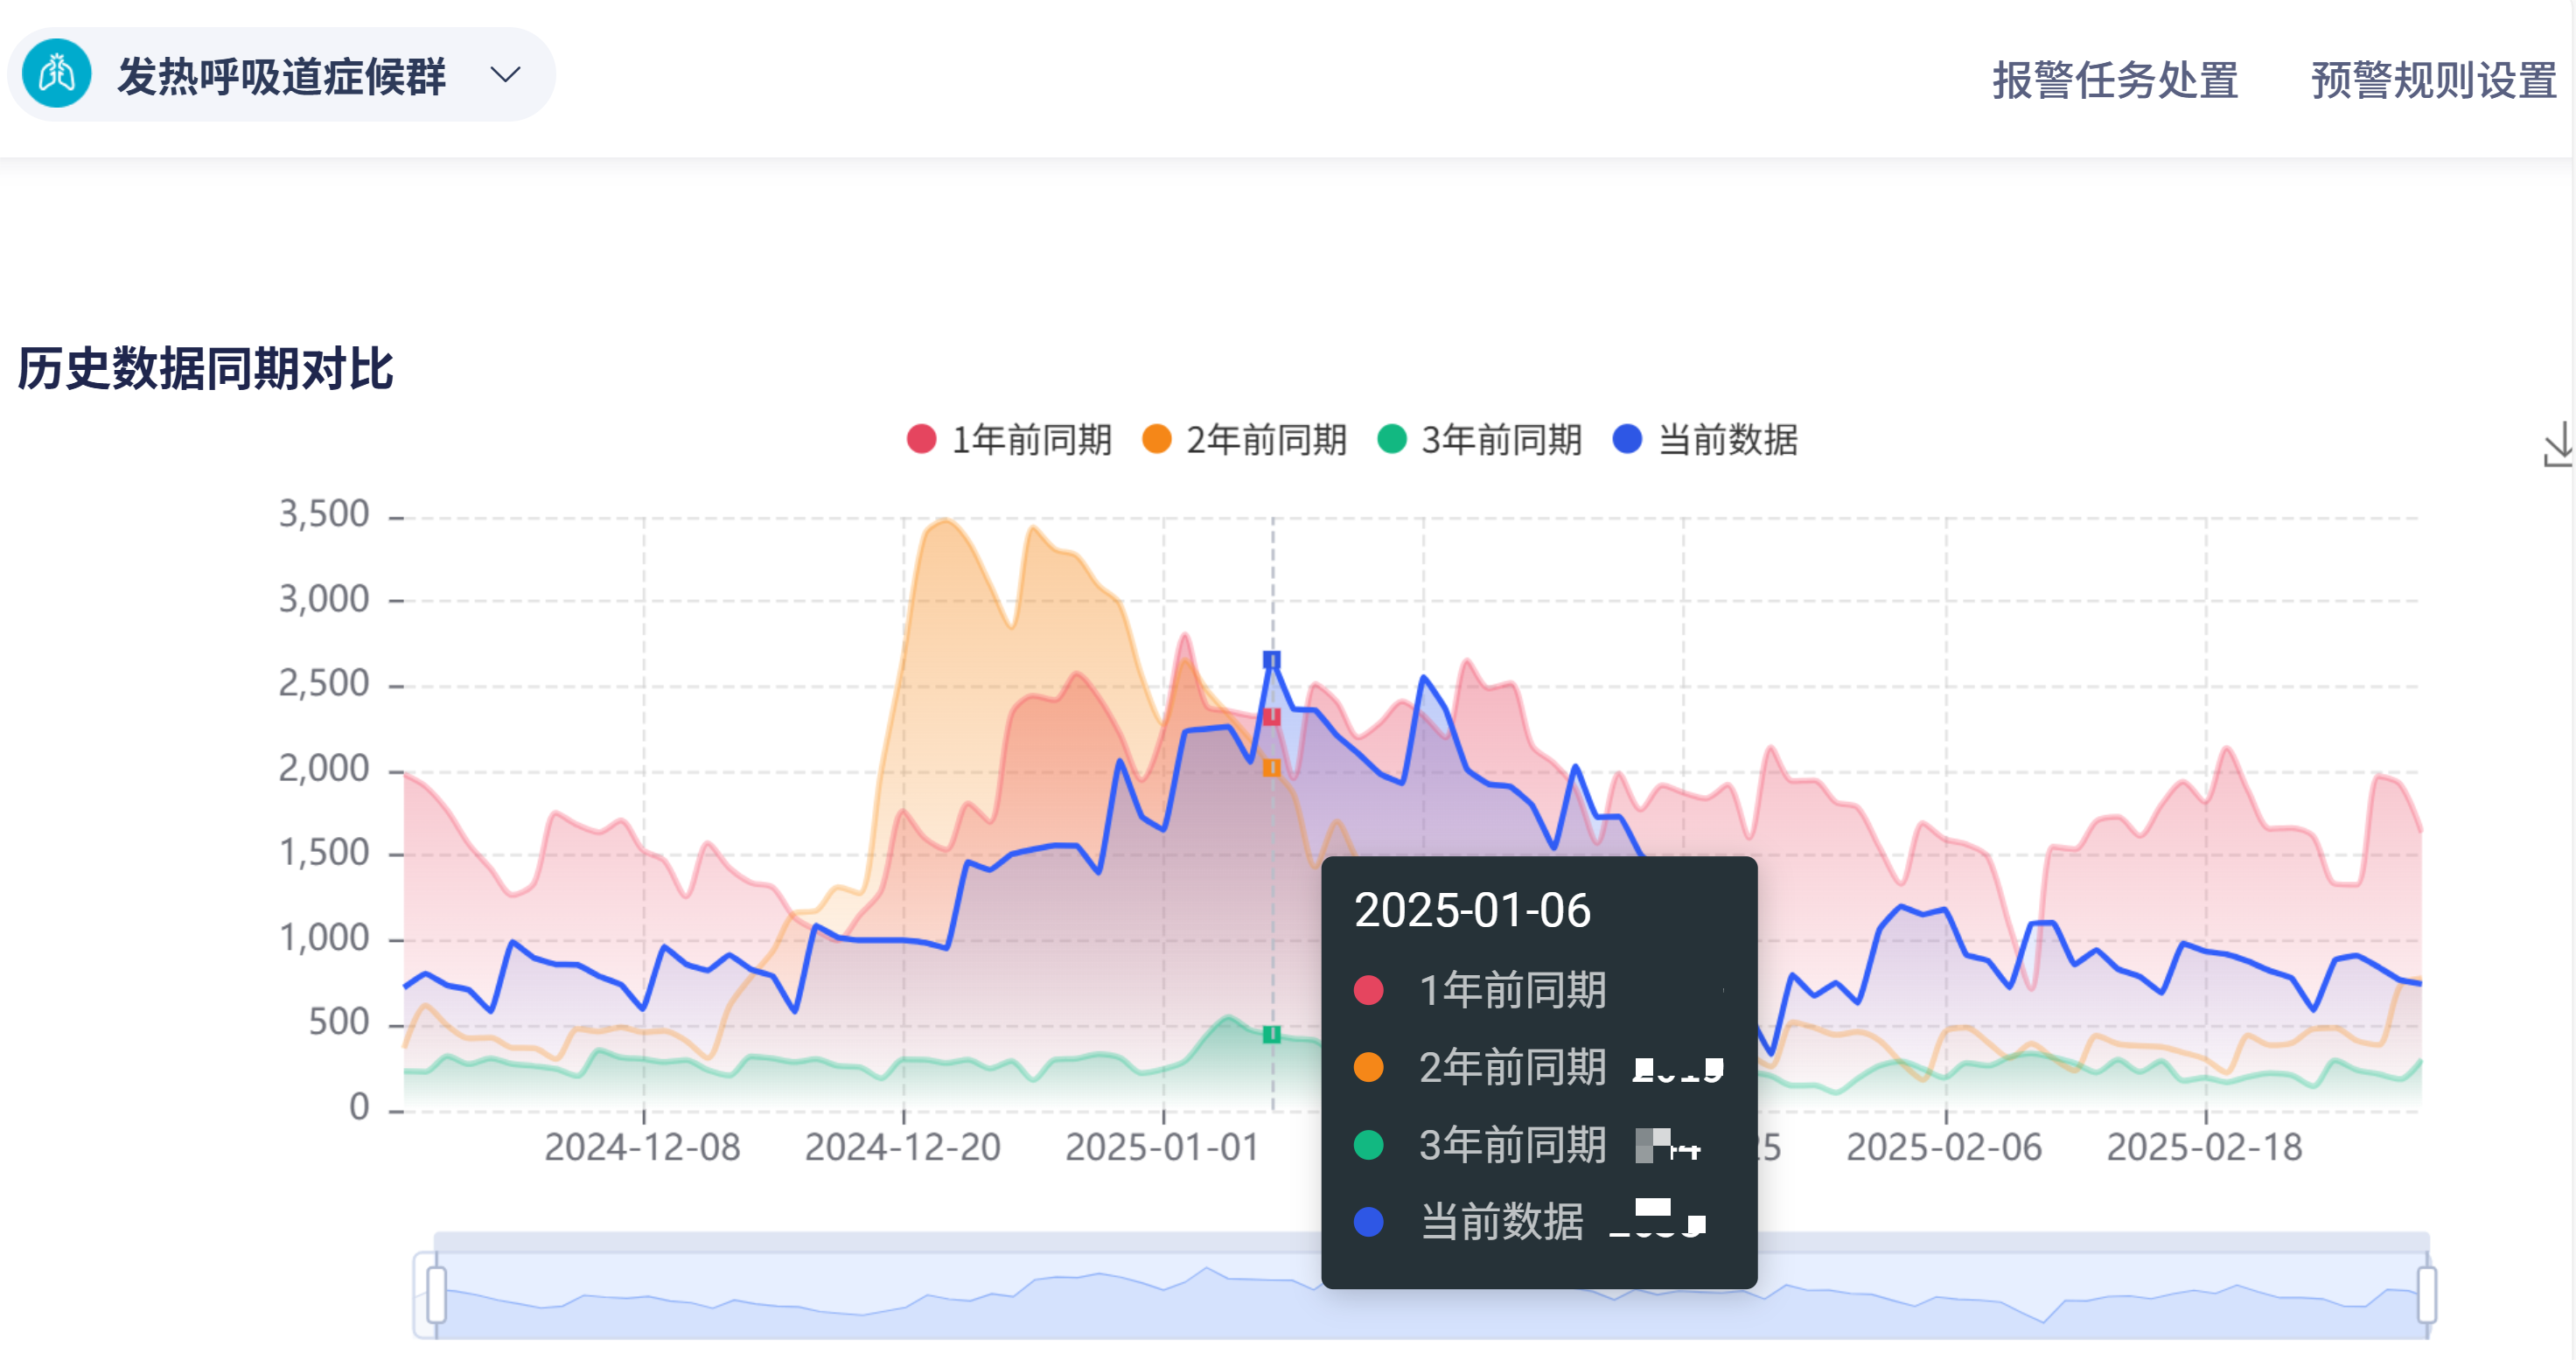Viewport: 2576px width, 1360px height.
Task: Click the orange 2年前同期 legend dot
Action: coord(1156,440)
